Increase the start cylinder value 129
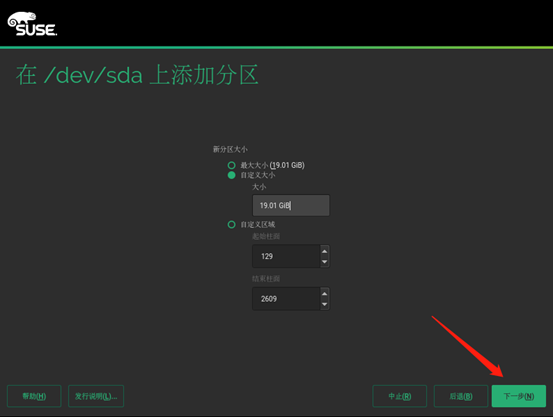This screenshot has height=417, width=553. [x=324, y=251]
